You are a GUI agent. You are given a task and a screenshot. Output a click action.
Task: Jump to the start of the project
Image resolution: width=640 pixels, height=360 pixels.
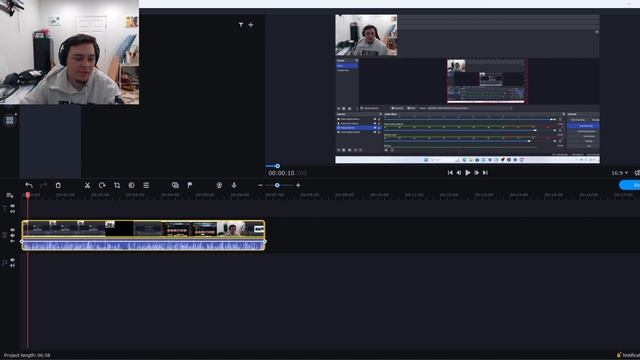coord(450,173)
